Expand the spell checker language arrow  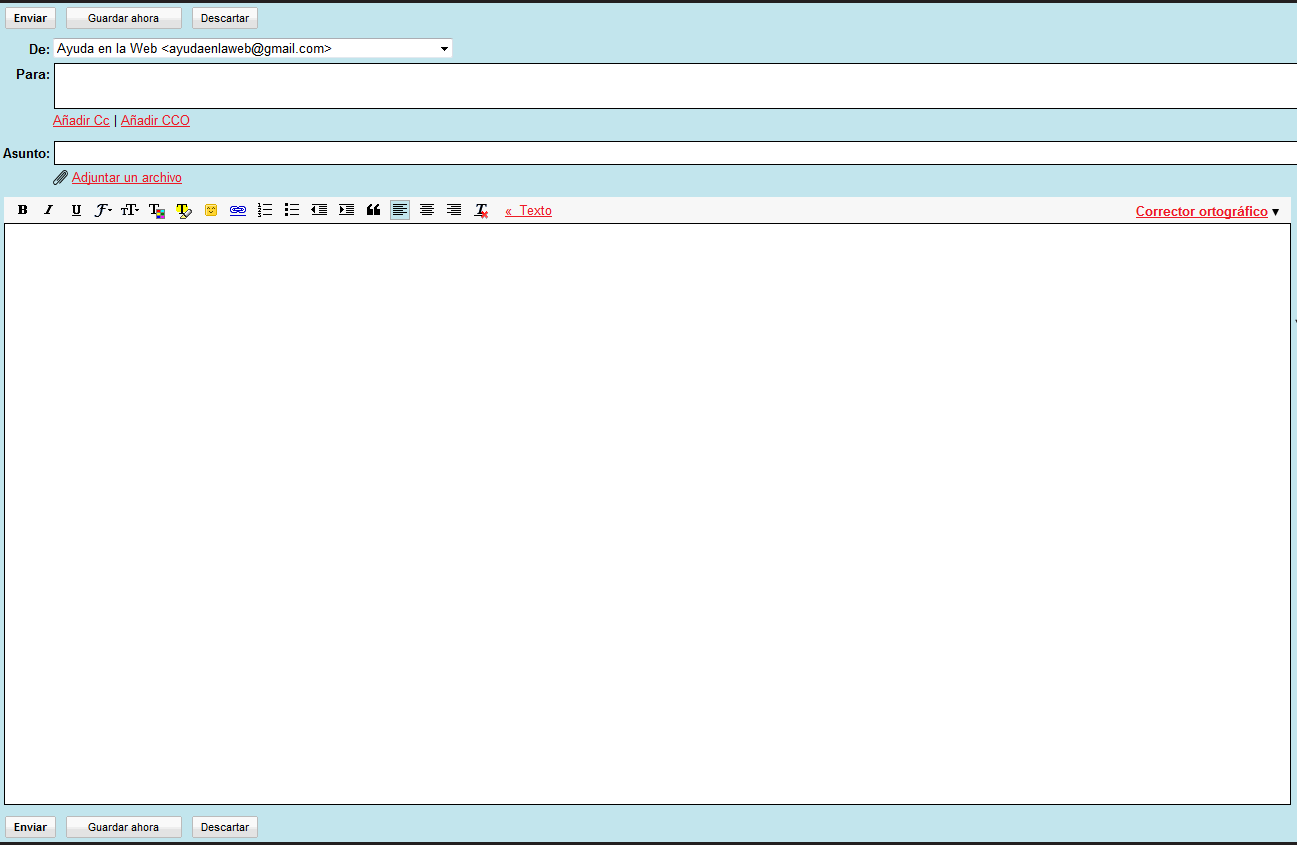1275,212
